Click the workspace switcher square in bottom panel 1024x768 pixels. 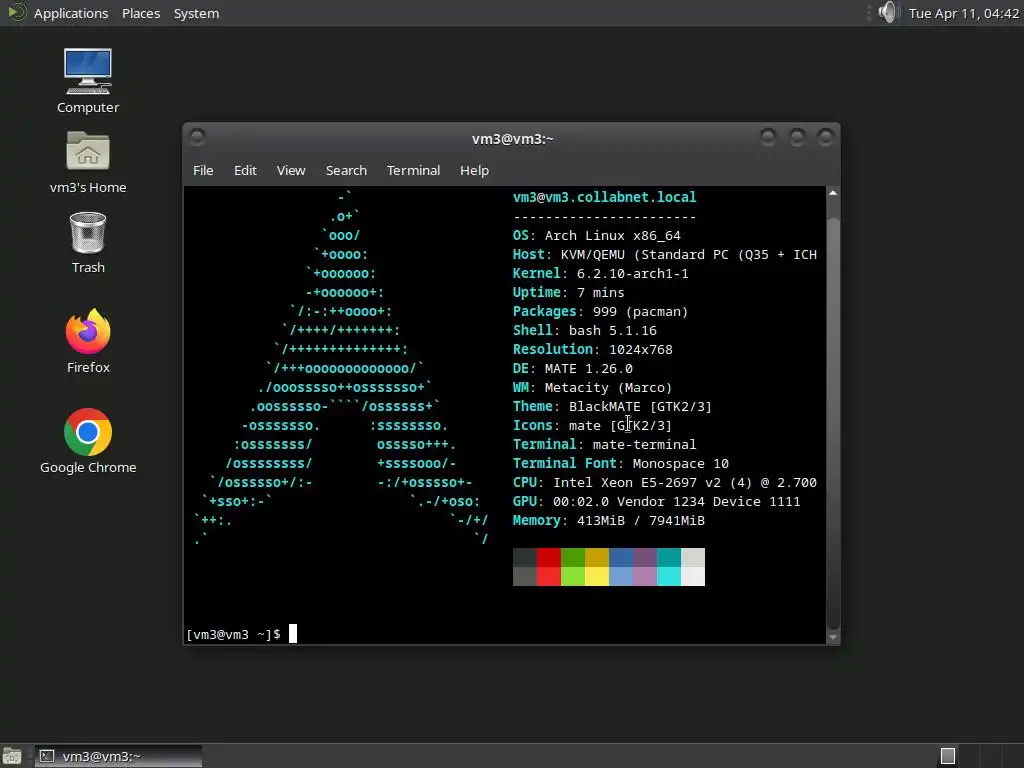coord(948,756)
